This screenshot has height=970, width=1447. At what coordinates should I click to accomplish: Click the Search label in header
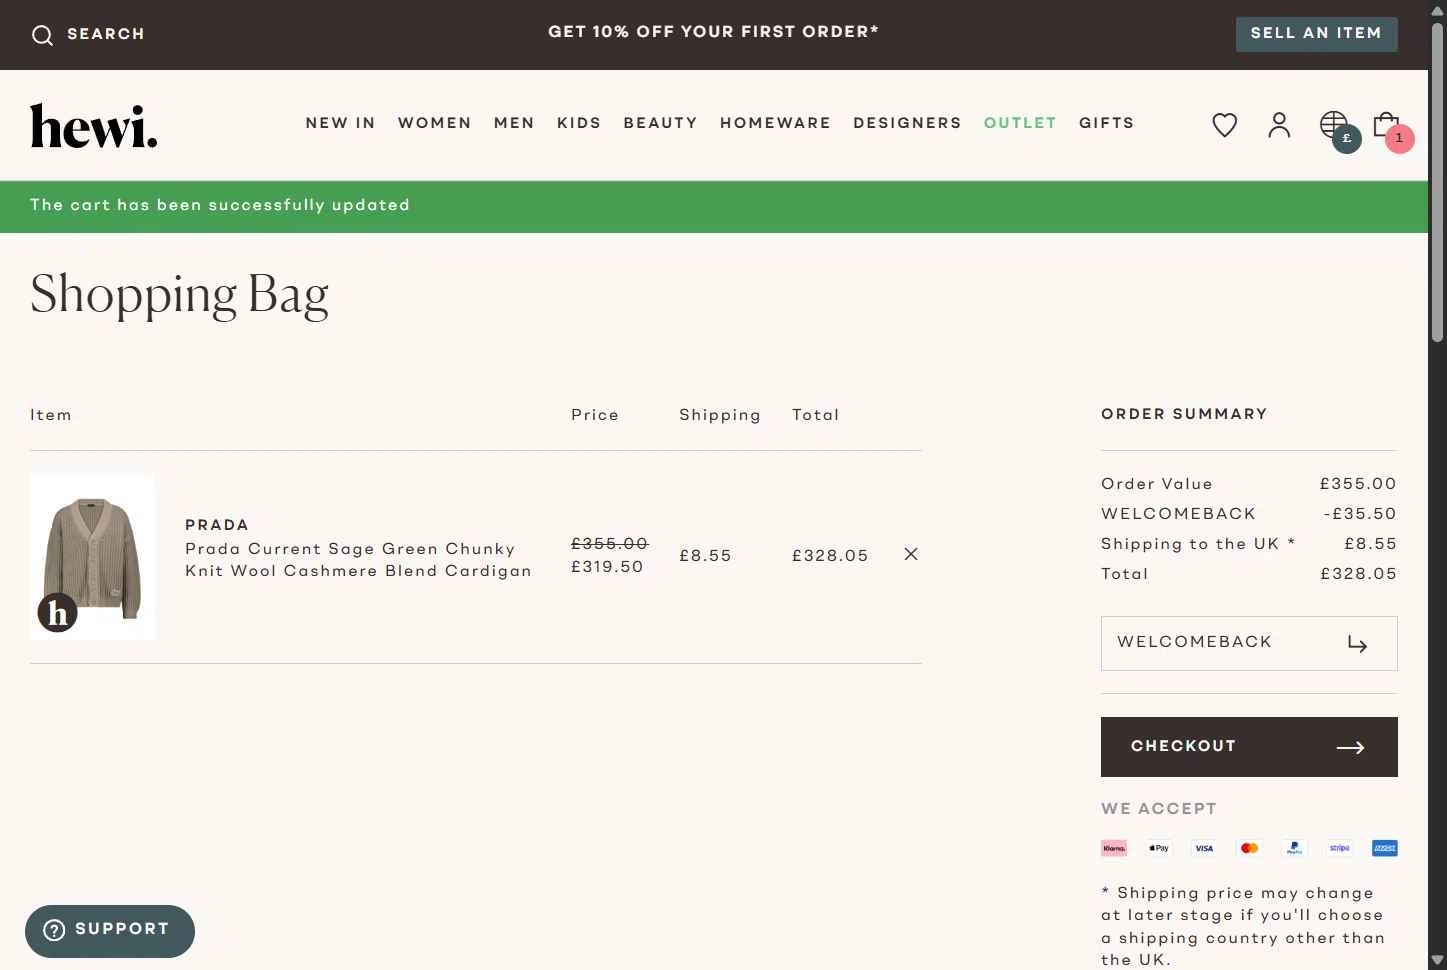click(x=106, y=34)
